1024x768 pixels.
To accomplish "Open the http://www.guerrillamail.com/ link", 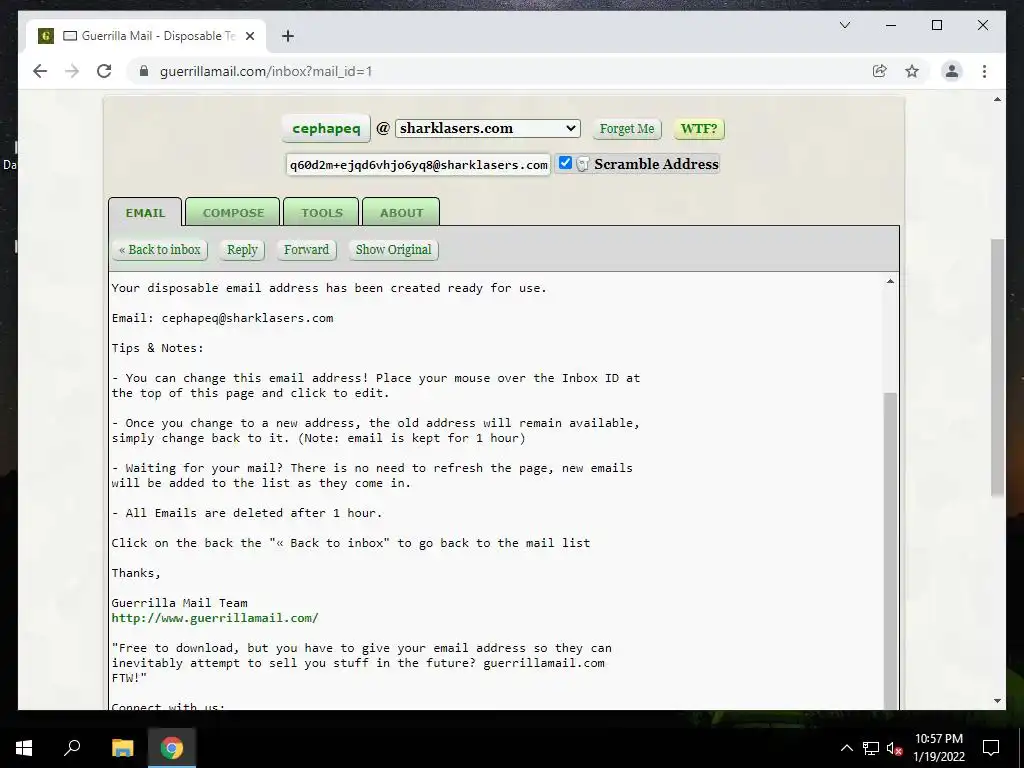I will click(x=215, y=618).
